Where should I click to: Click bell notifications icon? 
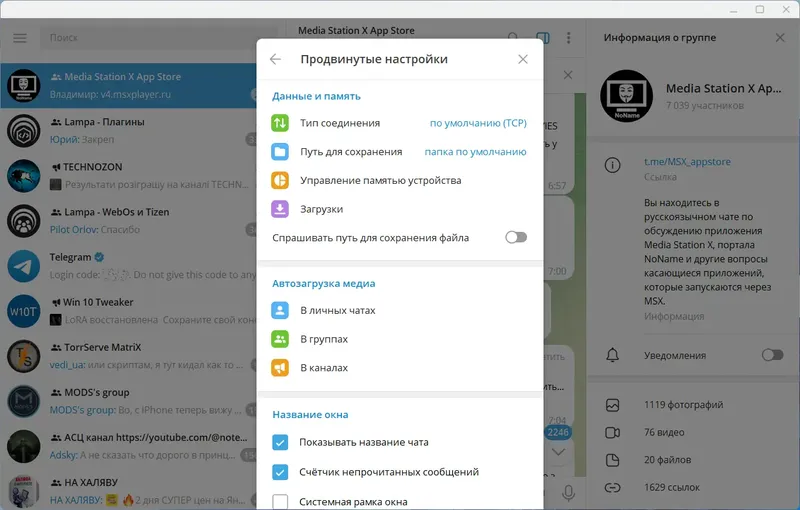[x=612, y=355]
